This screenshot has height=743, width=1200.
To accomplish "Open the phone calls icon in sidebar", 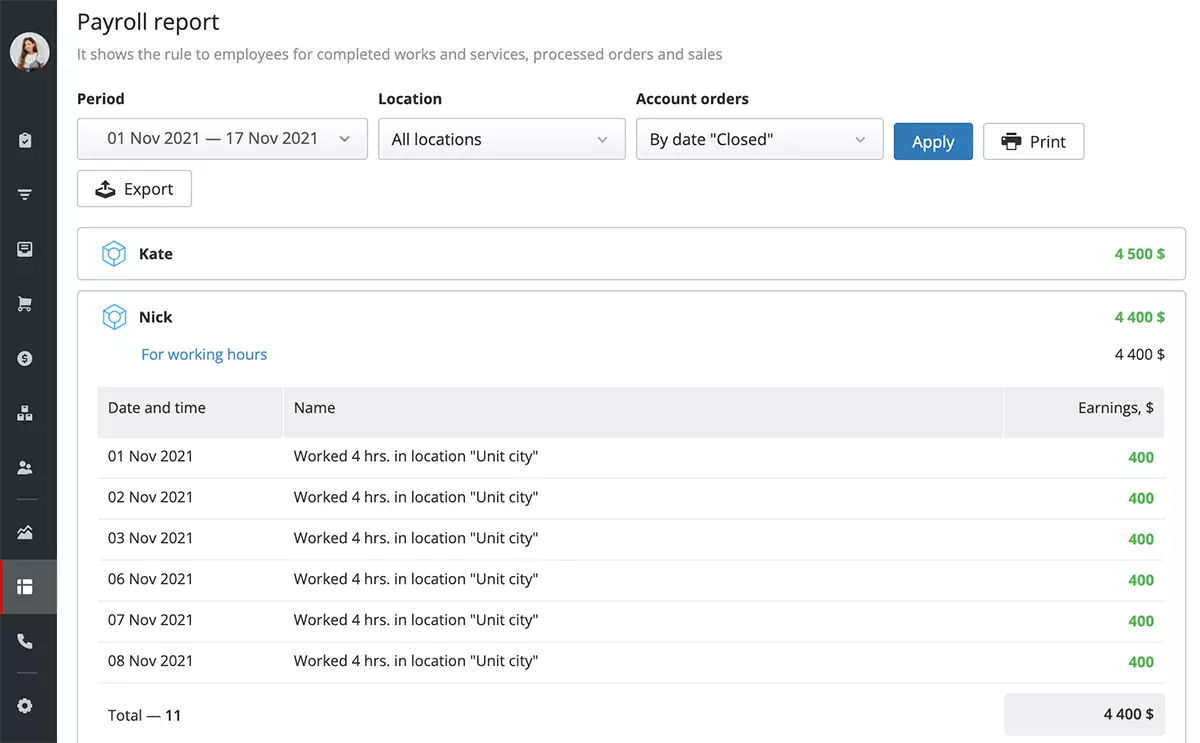I will pyautogui.click(x=26, y=641).
